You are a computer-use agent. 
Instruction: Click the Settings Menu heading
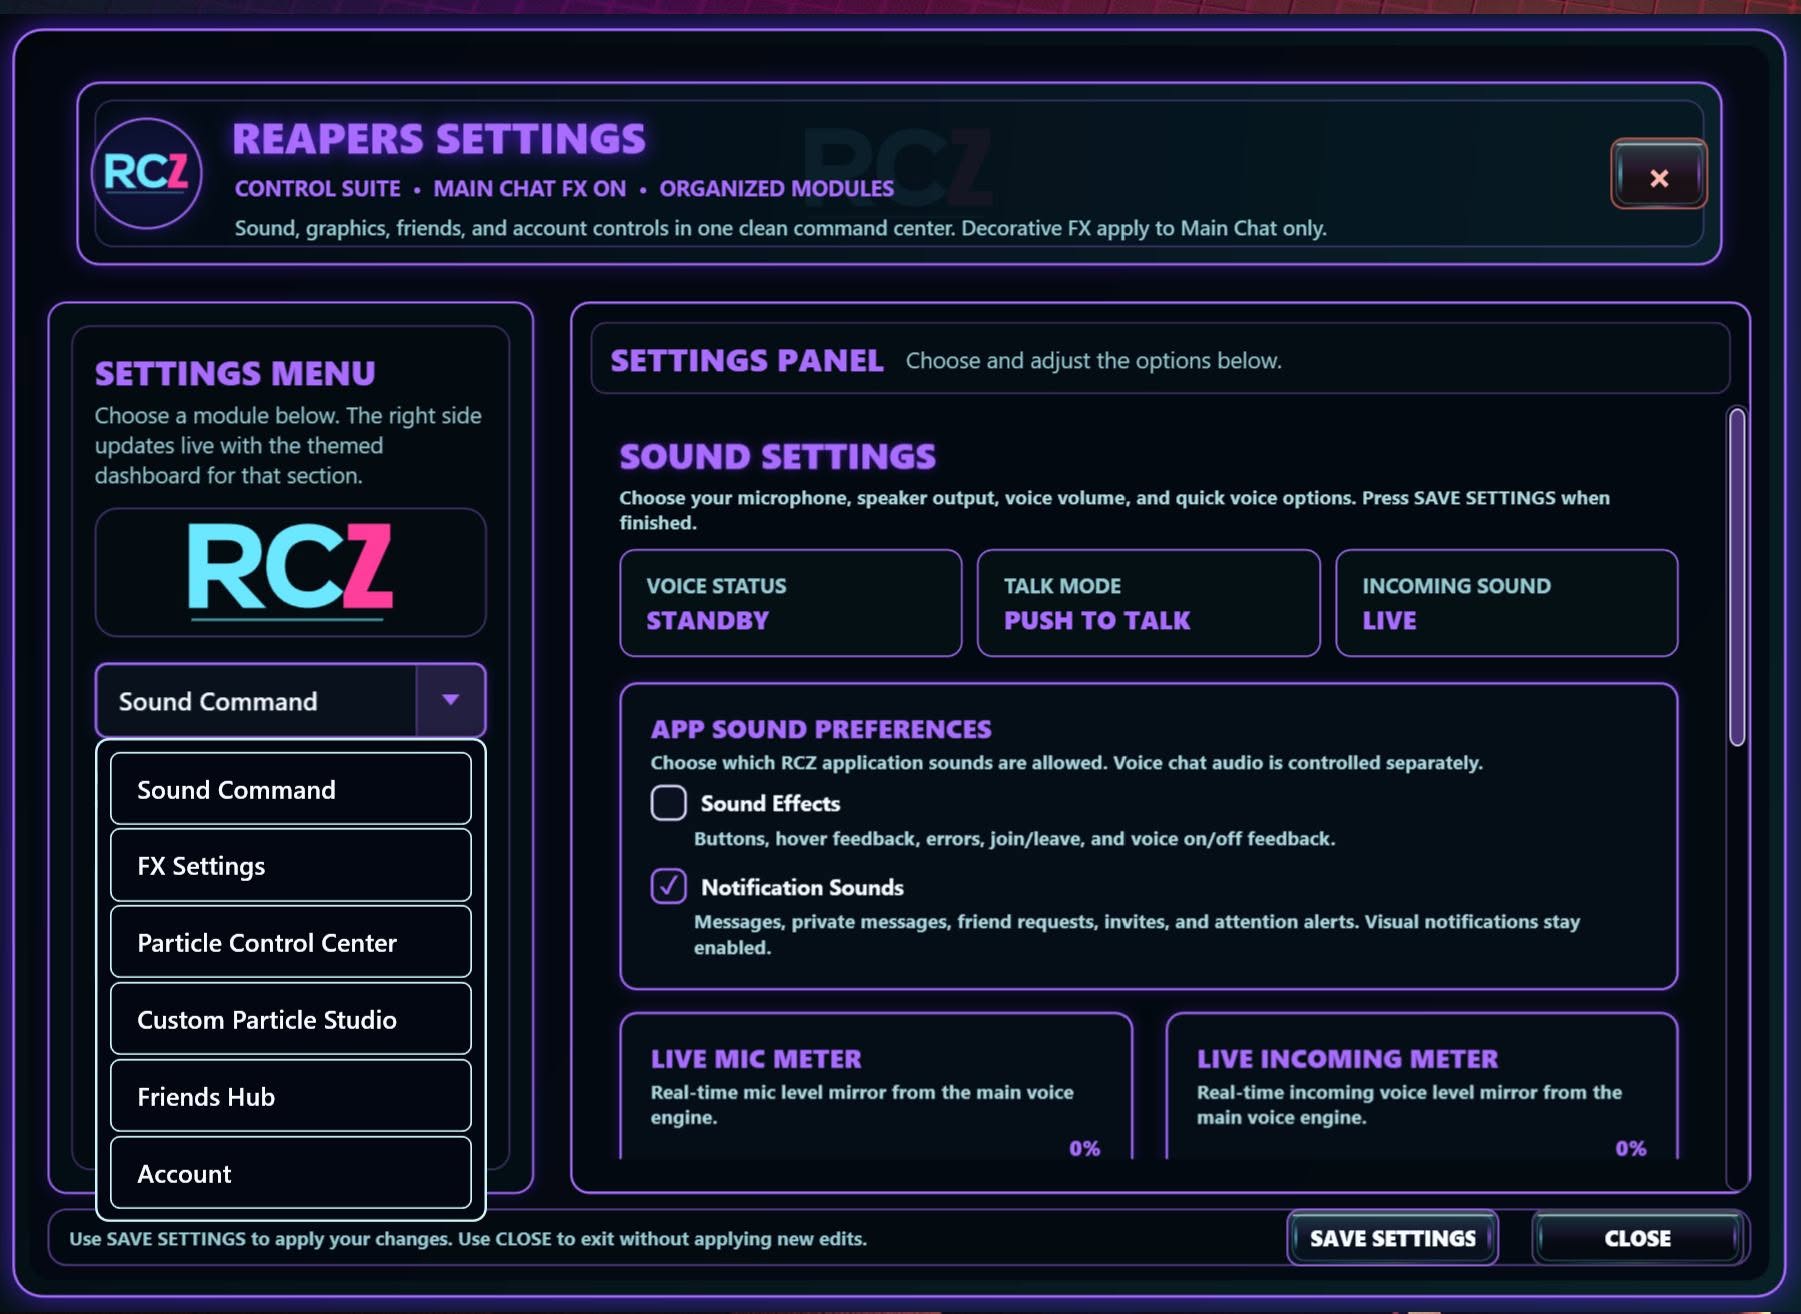[235, 373]
